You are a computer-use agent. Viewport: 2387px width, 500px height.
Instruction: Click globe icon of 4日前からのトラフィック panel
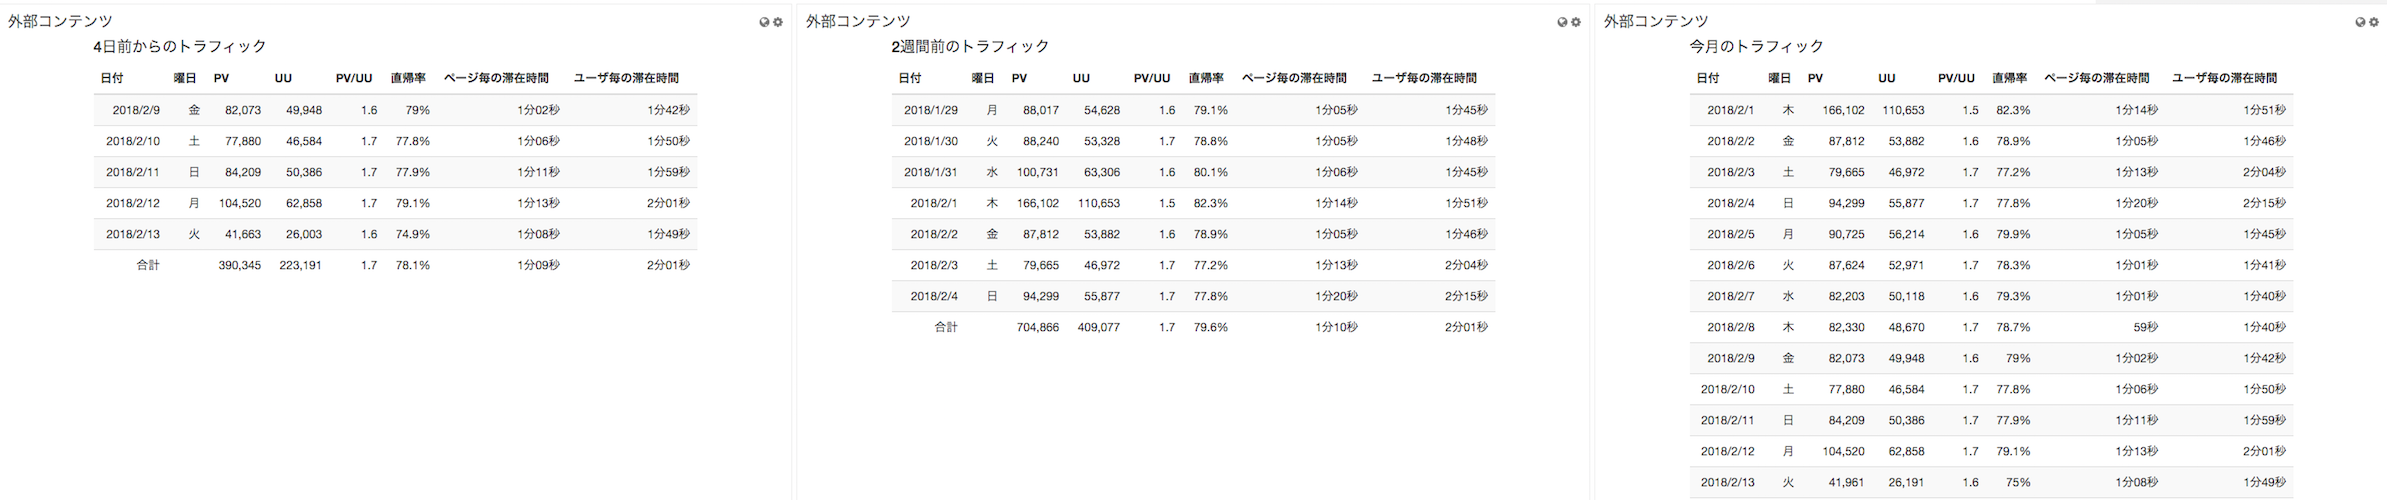click(x=764, y=22)
